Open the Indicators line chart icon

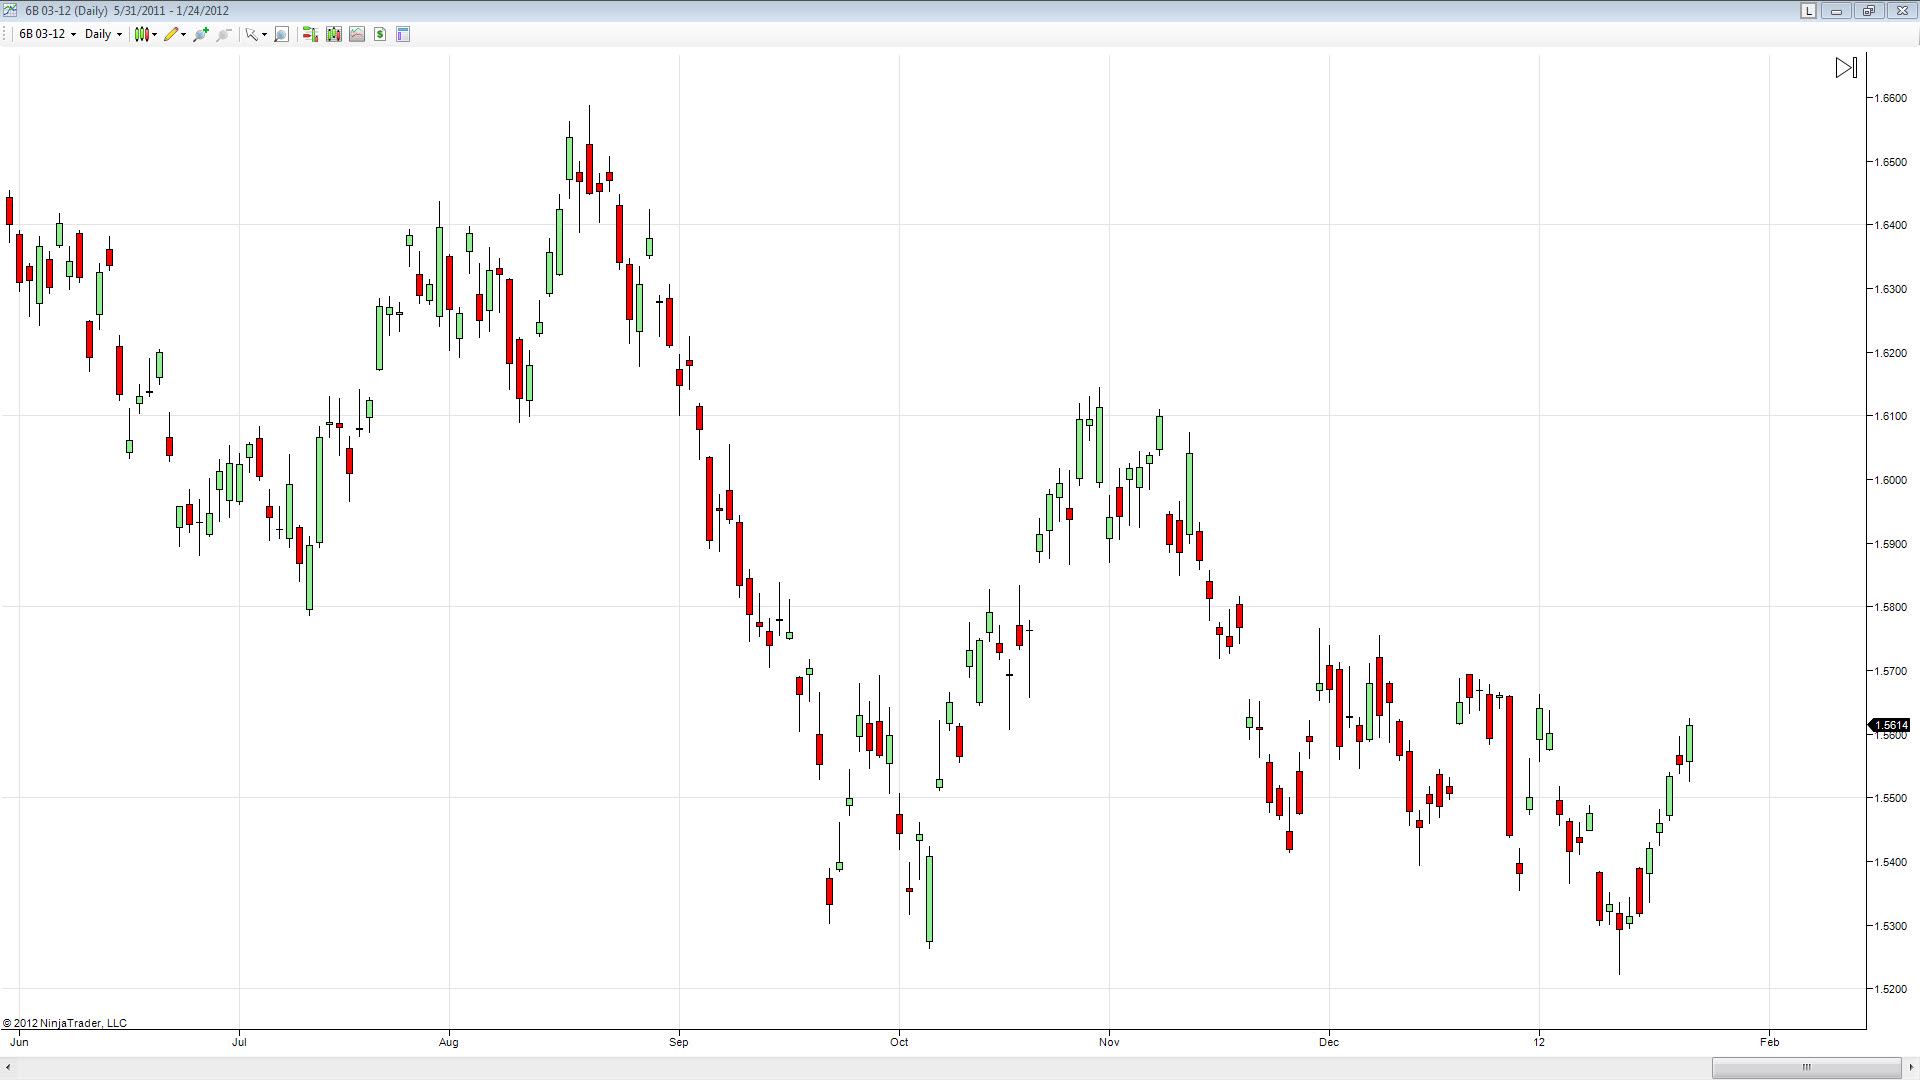tap(357, 34)
